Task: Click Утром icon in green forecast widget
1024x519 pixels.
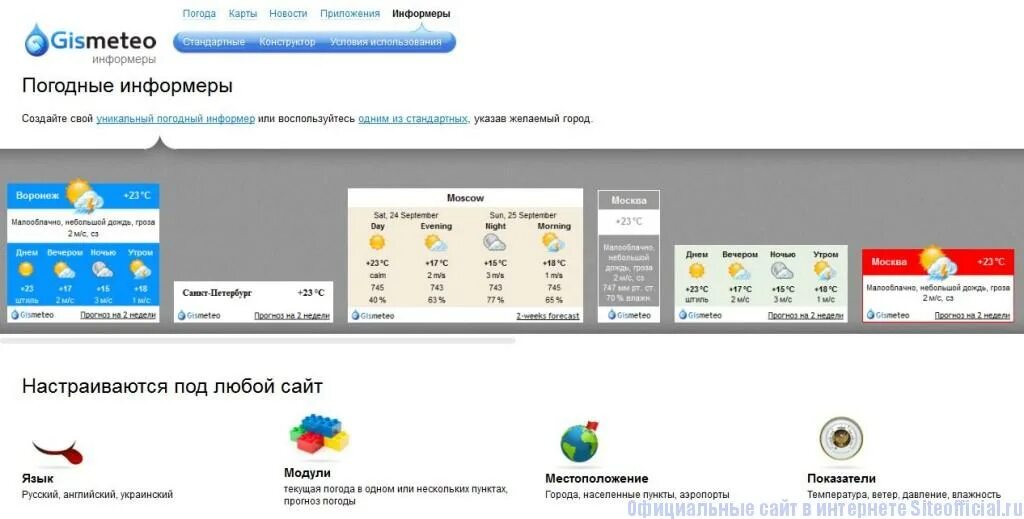Action: 825,270
